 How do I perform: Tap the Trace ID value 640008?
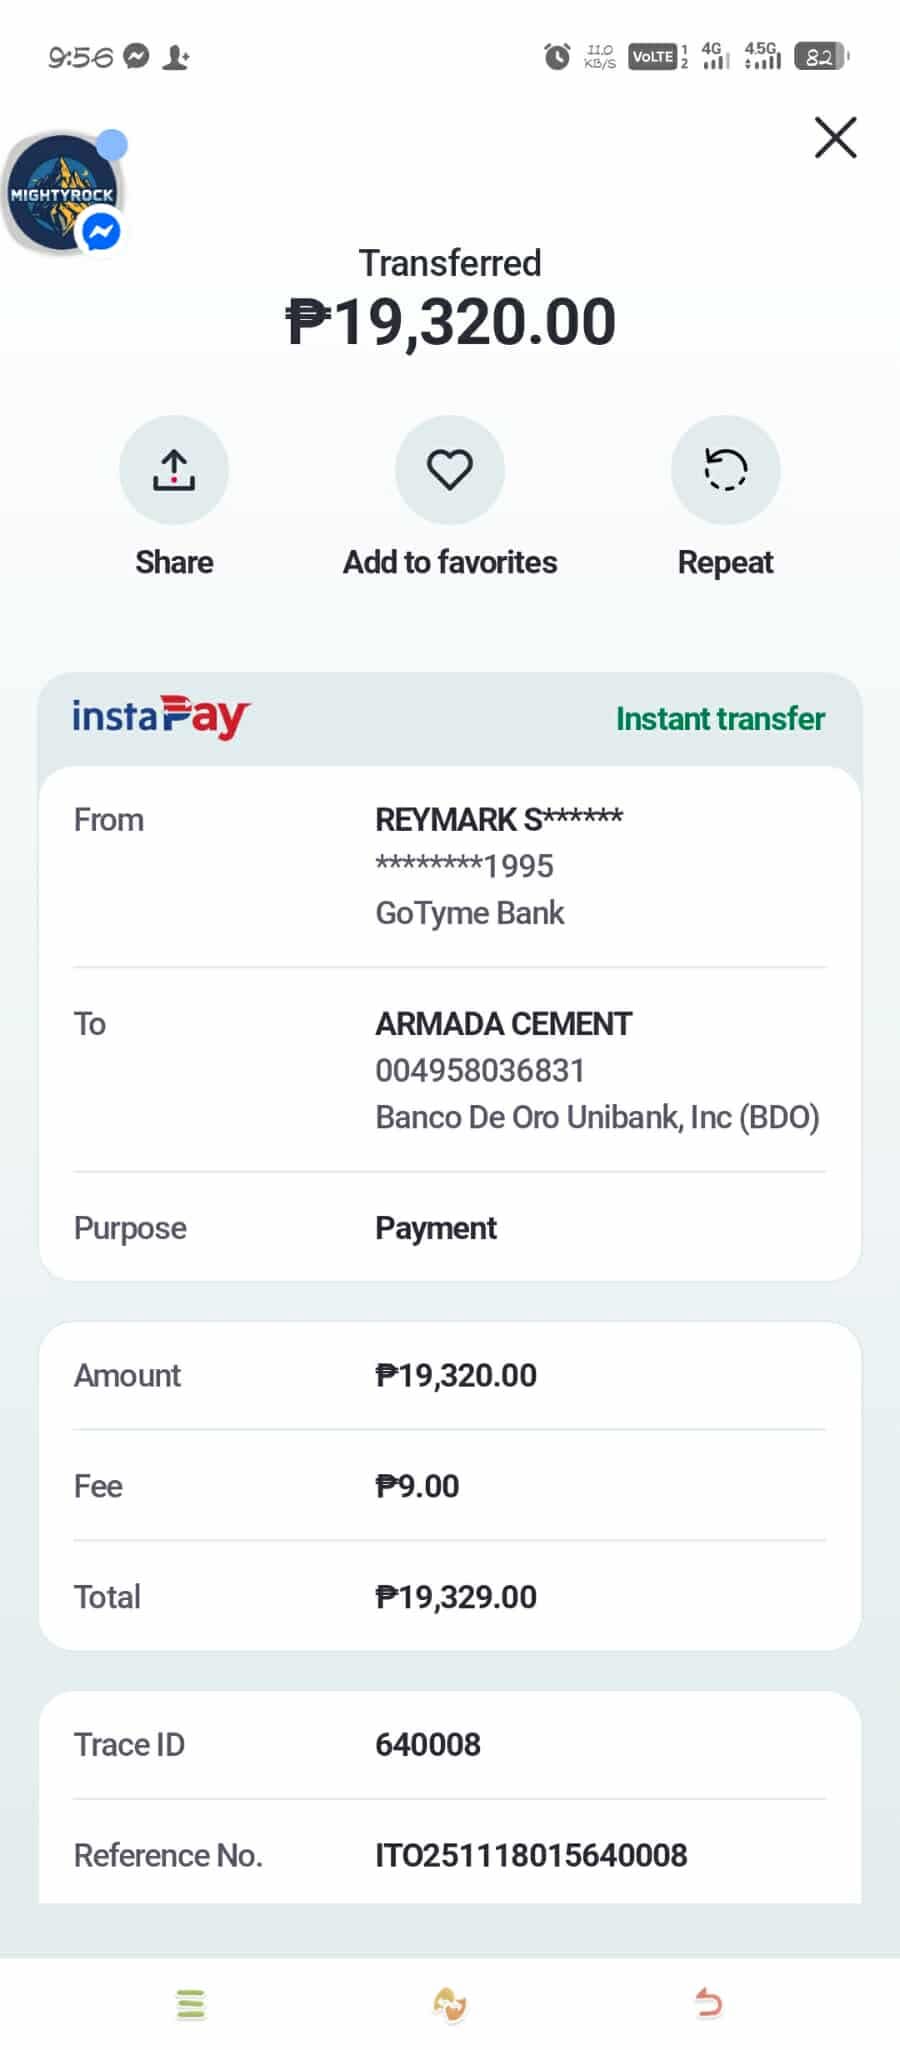pyautogui.click(x=428, y=1744)
